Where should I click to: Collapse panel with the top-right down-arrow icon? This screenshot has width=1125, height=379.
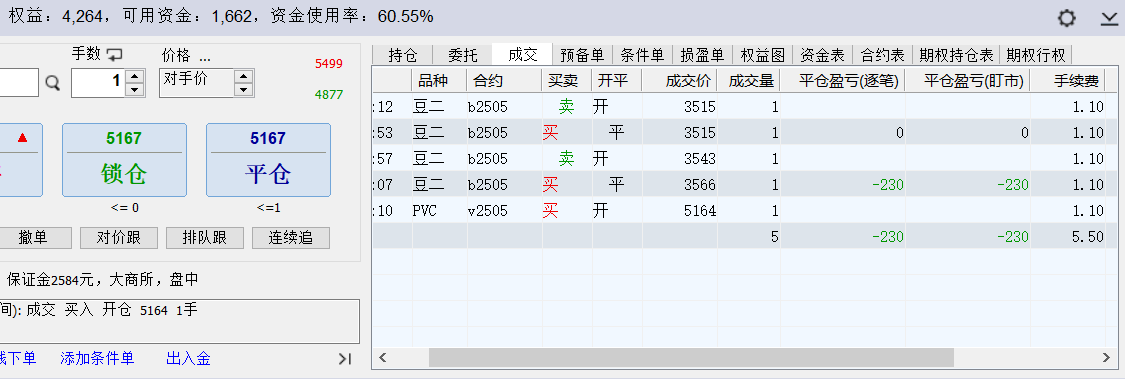[1110, 19]
